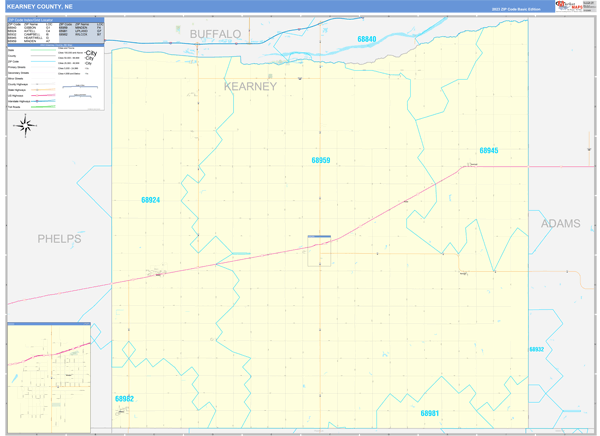Select the 68924 ZIP code label

(150, 200)
